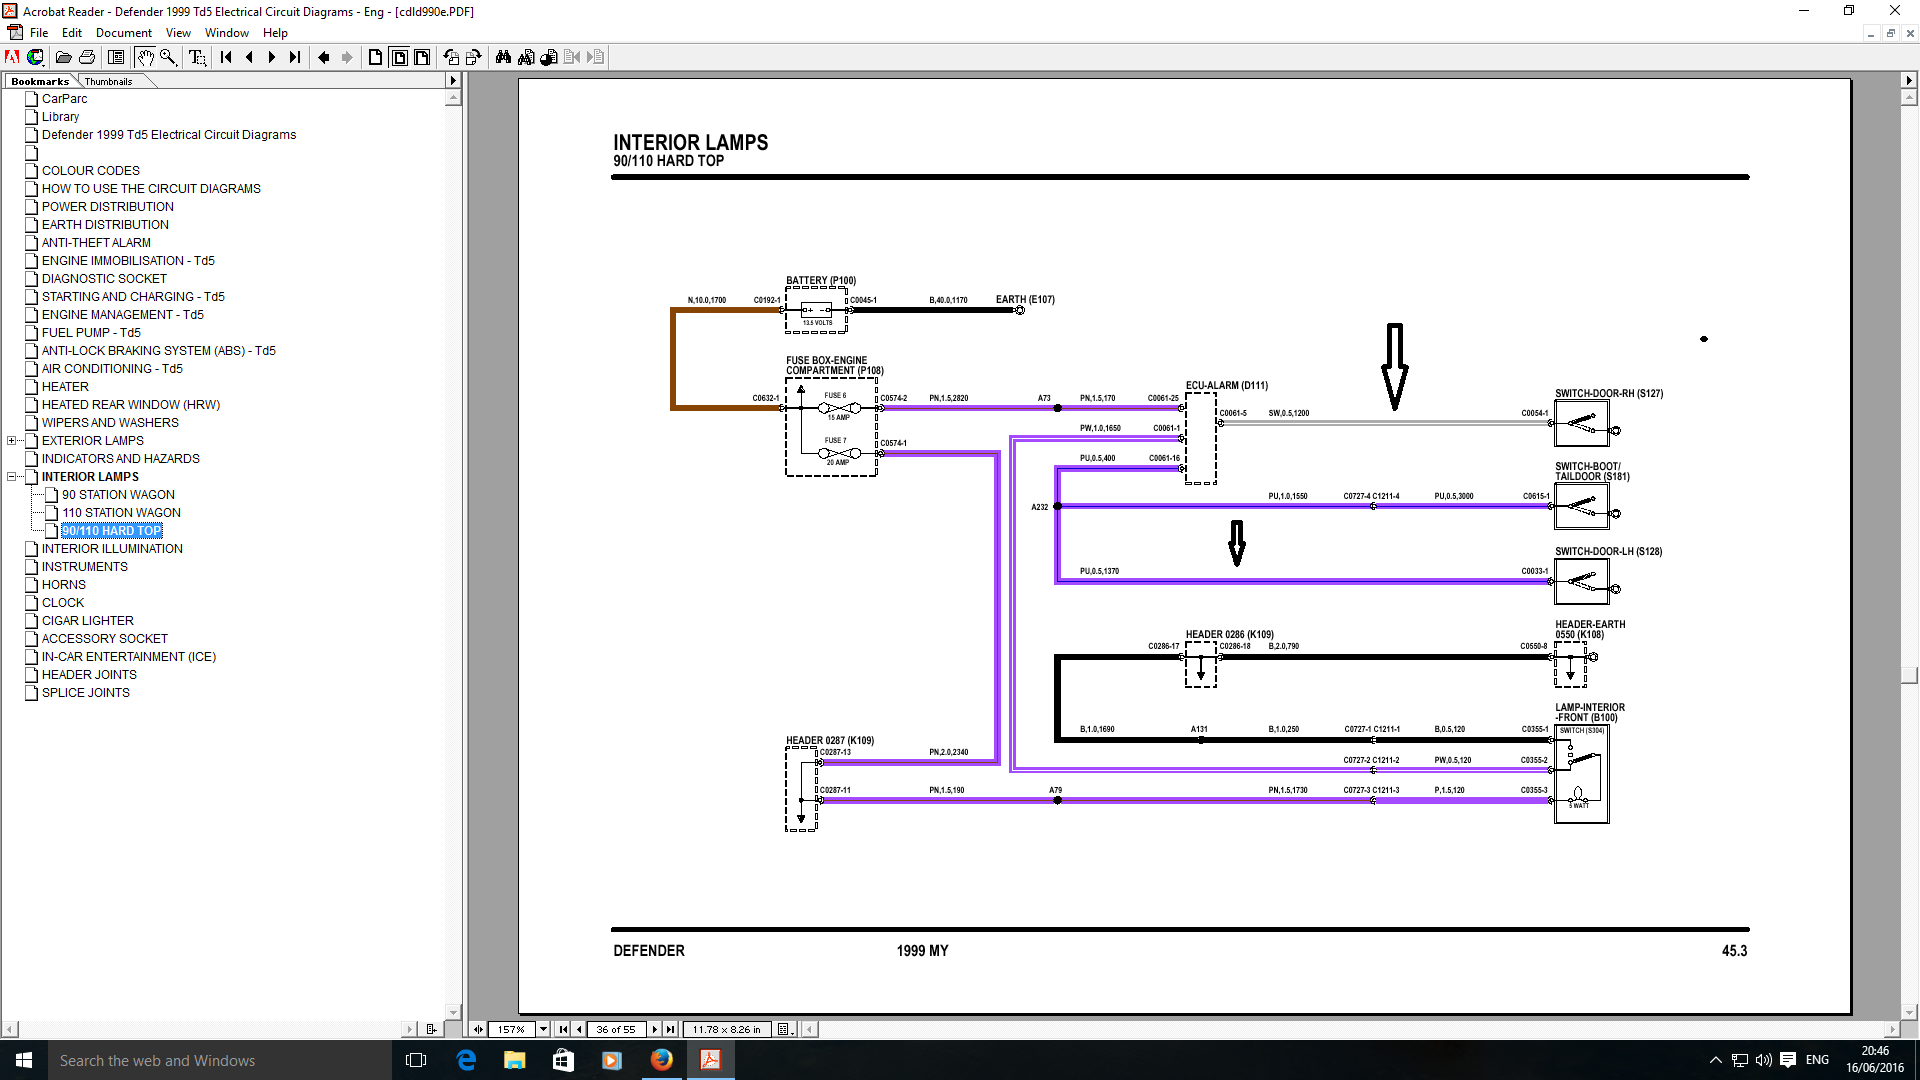The image size is (1920, 1080).
Task: Select the Text Select tool
Action: (198, 57)
